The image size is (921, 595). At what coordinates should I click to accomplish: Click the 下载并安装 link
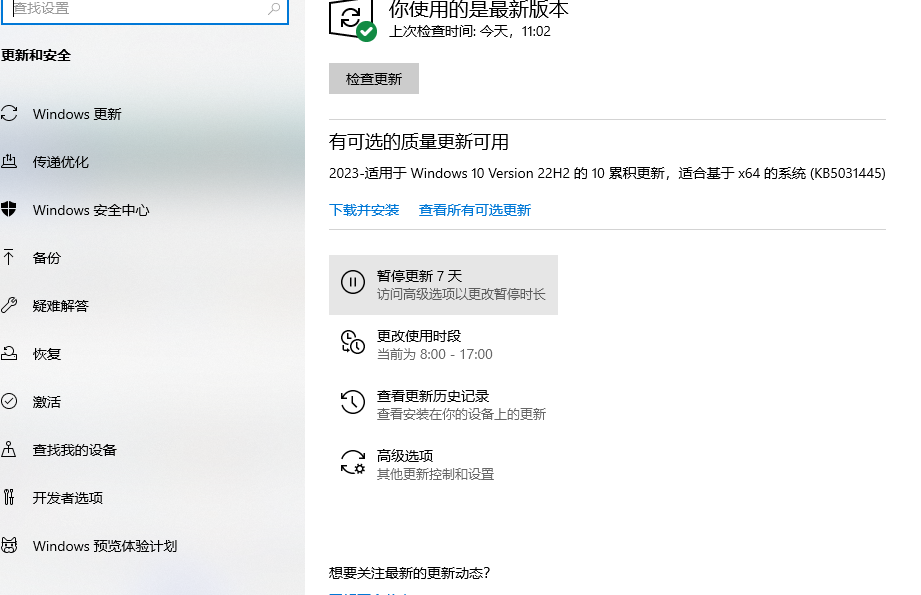[x=364, y=210]
